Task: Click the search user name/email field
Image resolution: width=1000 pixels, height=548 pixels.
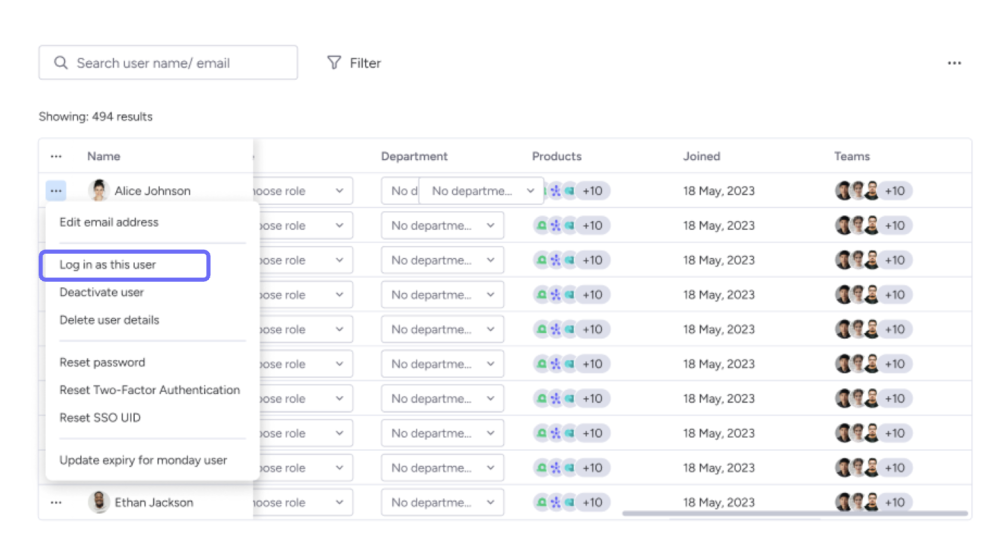Action: click(x=180, y=63)
